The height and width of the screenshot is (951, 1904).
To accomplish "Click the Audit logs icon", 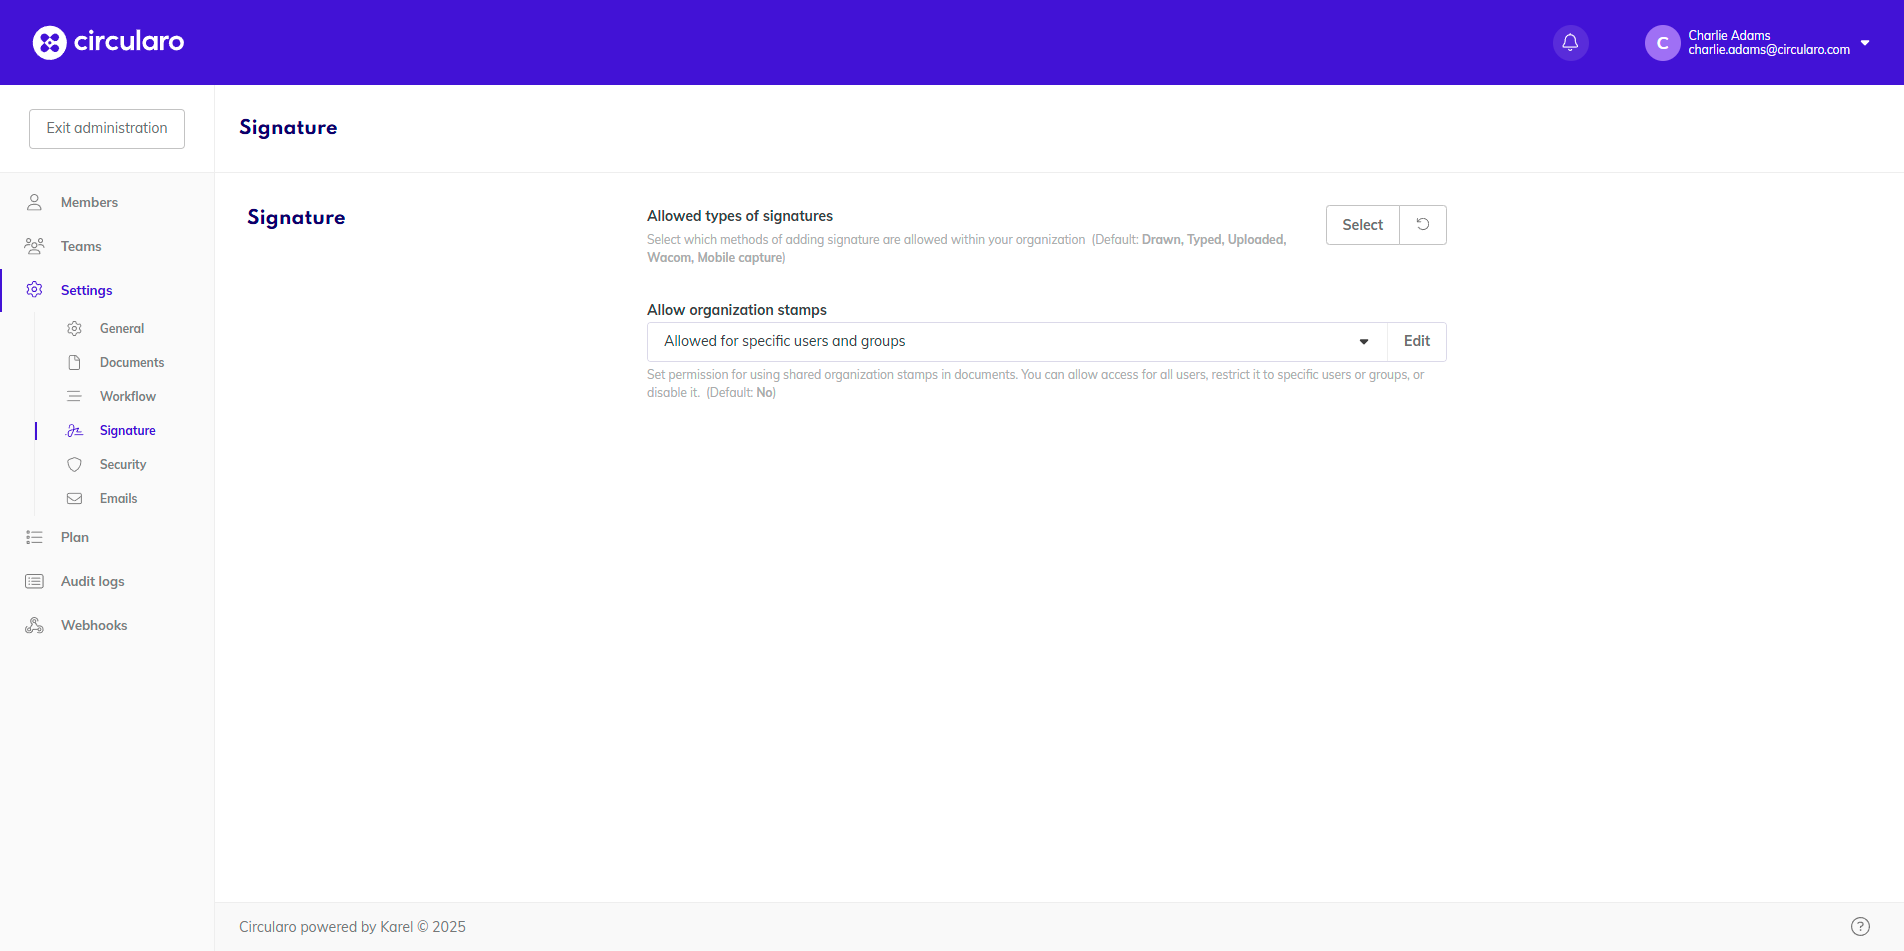I will tap(34, 581).
